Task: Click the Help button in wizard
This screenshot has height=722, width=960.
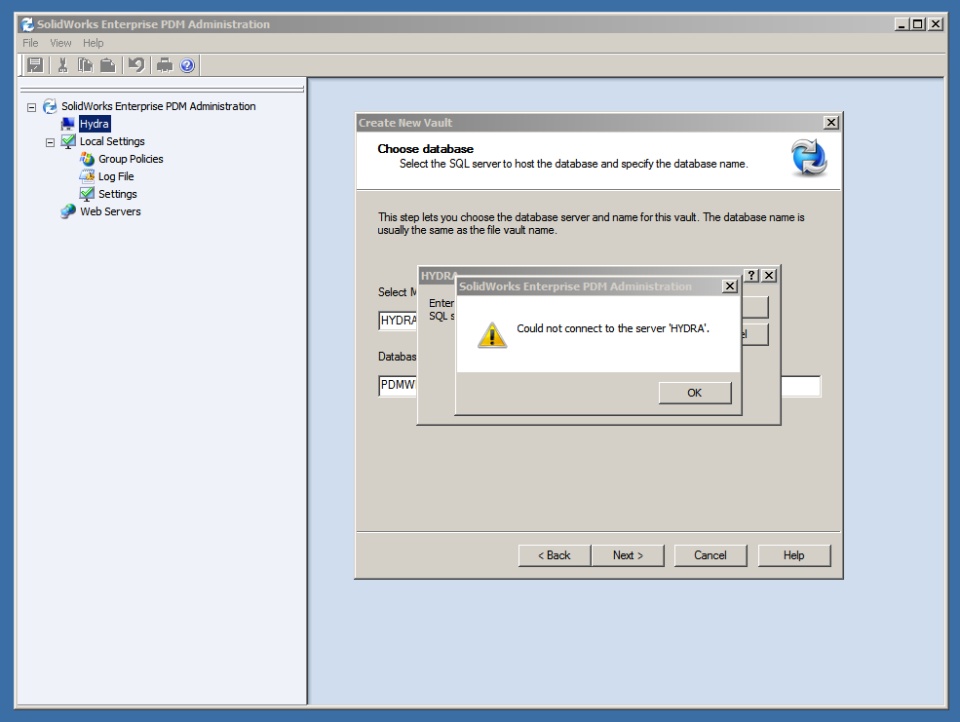Action: (794, 555)
